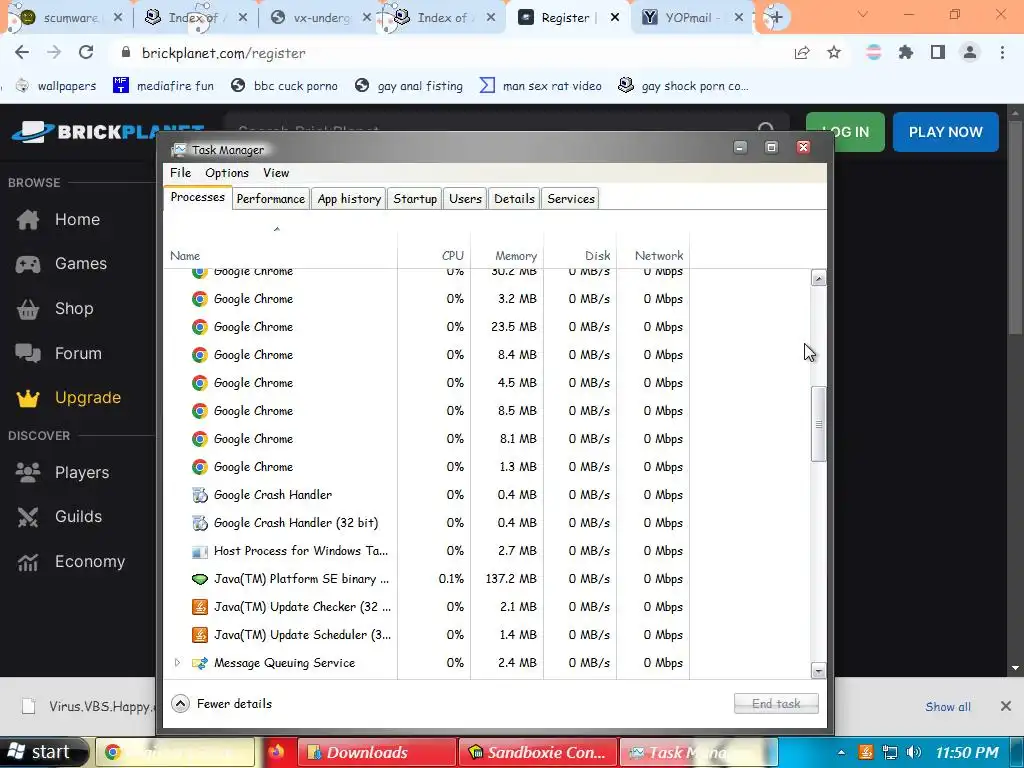
Task: Switch to the Users tab
Action: click(465, 199)
